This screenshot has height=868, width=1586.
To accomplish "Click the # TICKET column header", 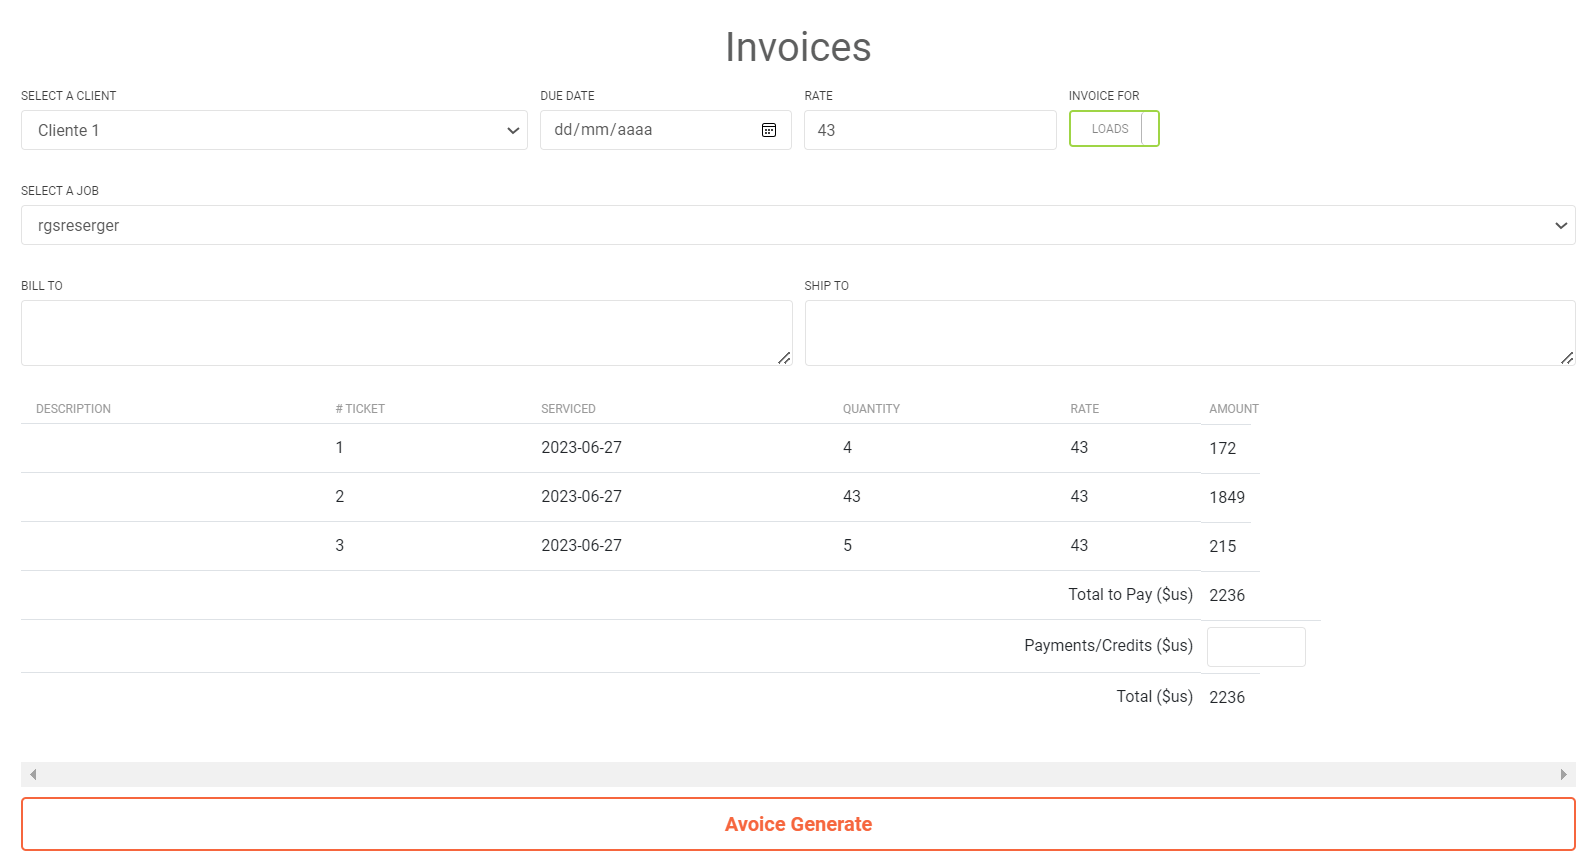I will [360, 409].
